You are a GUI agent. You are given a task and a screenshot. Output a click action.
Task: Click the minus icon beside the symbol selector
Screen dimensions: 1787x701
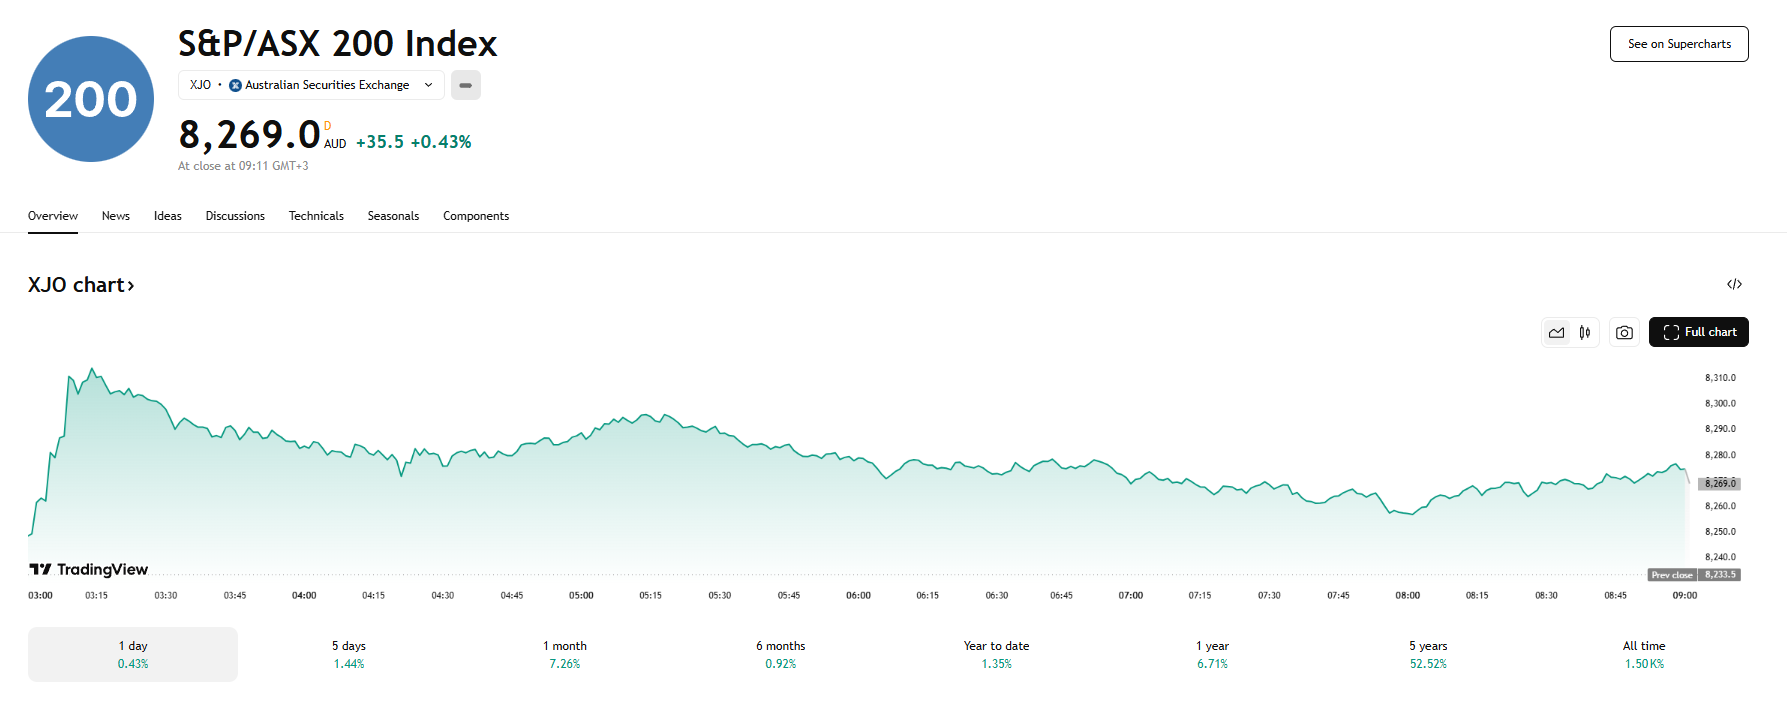465,85
